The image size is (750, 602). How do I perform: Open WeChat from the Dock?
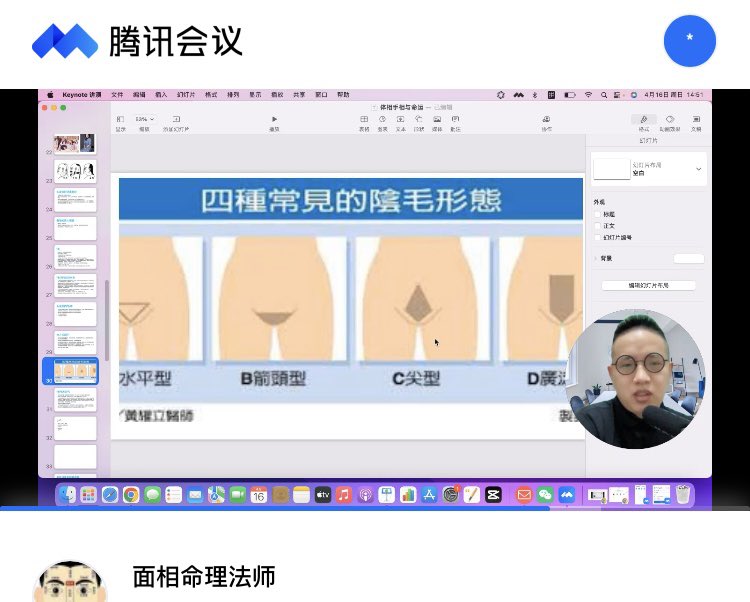(545, 494)
